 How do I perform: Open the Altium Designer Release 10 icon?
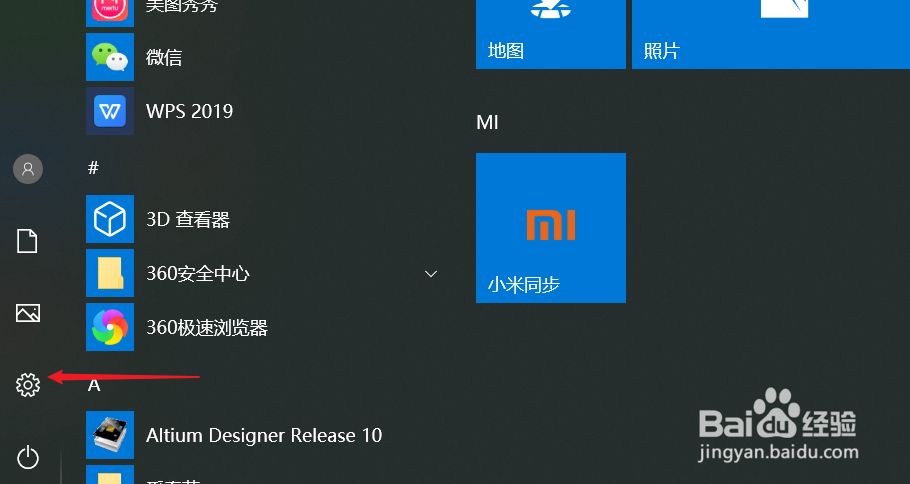(x=110, y=435)
